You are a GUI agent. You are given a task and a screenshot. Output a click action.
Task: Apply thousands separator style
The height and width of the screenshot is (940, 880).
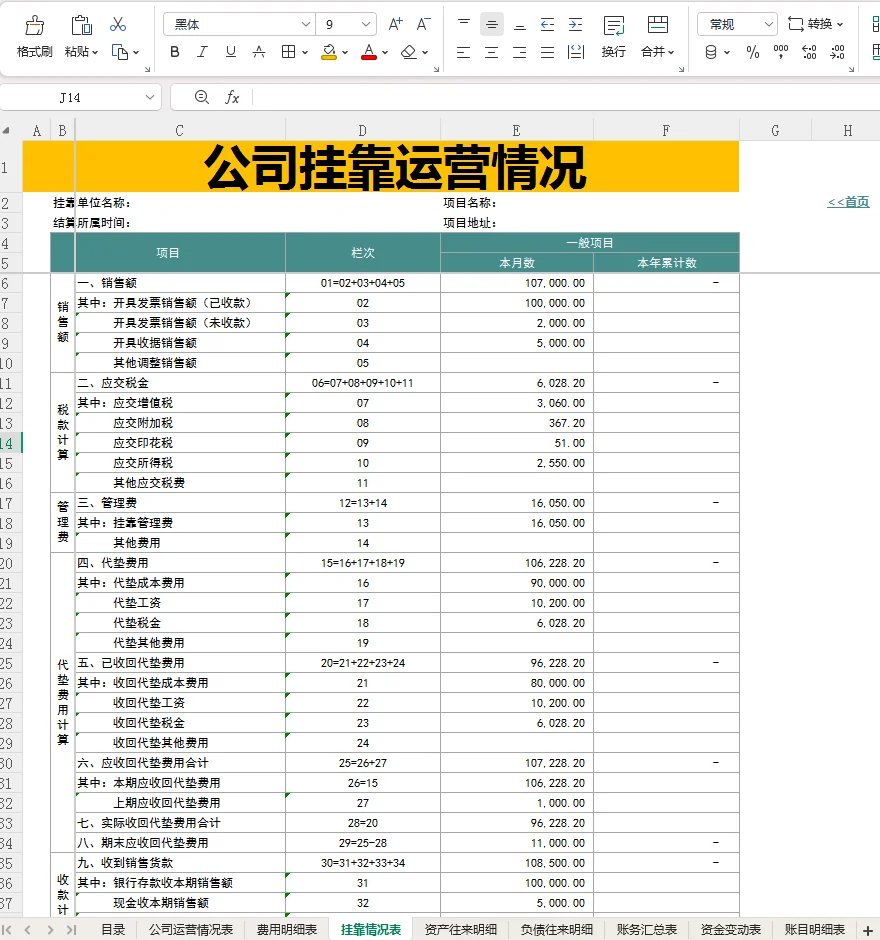(780, 53)
